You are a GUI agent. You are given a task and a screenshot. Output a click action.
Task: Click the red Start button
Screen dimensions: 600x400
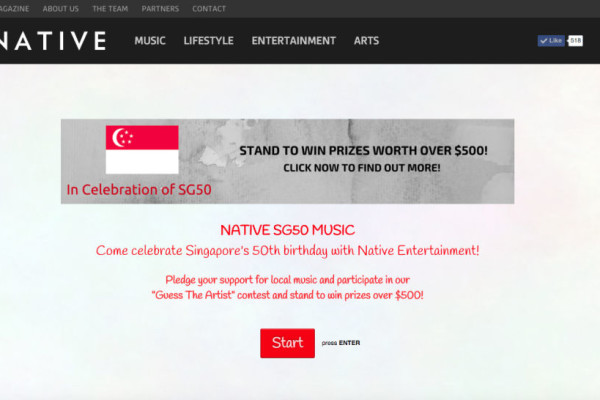[287, 343]
